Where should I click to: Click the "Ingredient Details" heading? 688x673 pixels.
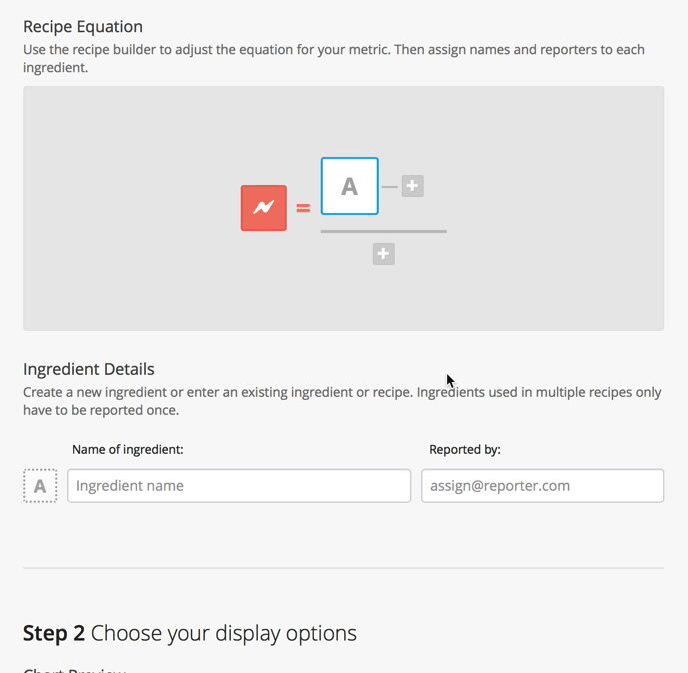(x=89, y=369)
